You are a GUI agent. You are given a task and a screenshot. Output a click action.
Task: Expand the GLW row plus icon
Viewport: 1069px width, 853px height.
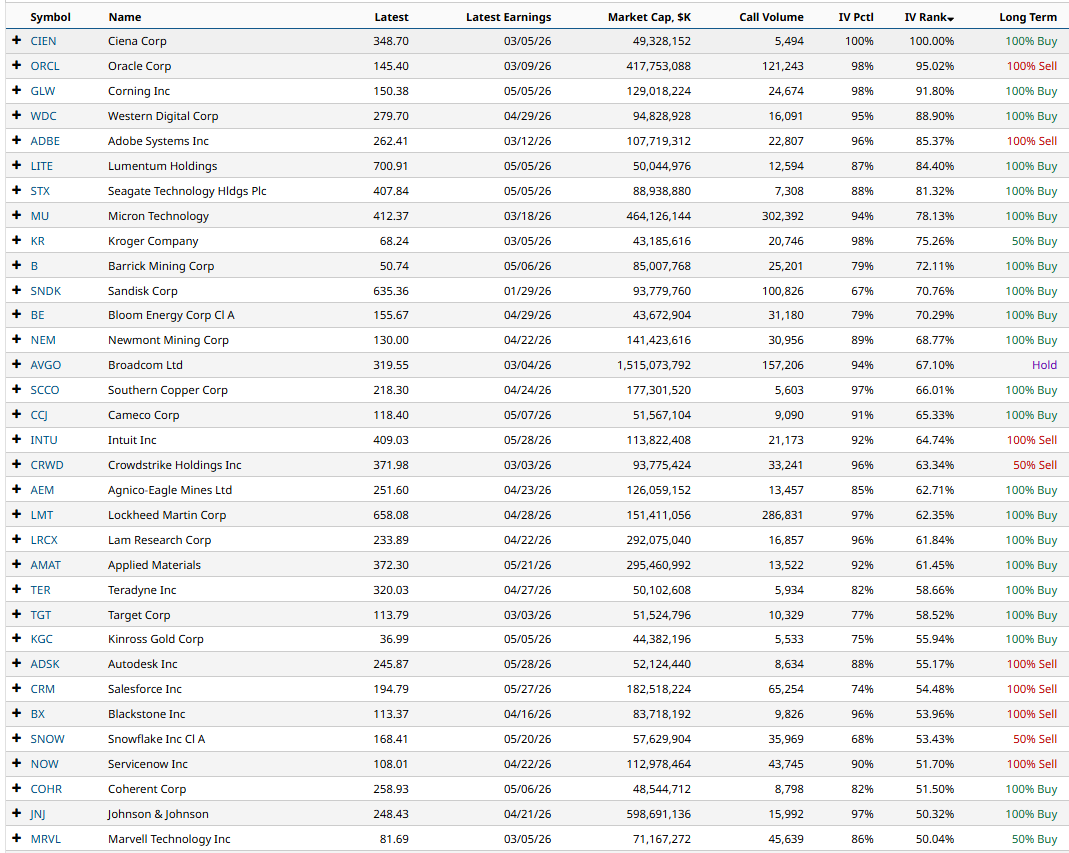[x=17, y=90]
